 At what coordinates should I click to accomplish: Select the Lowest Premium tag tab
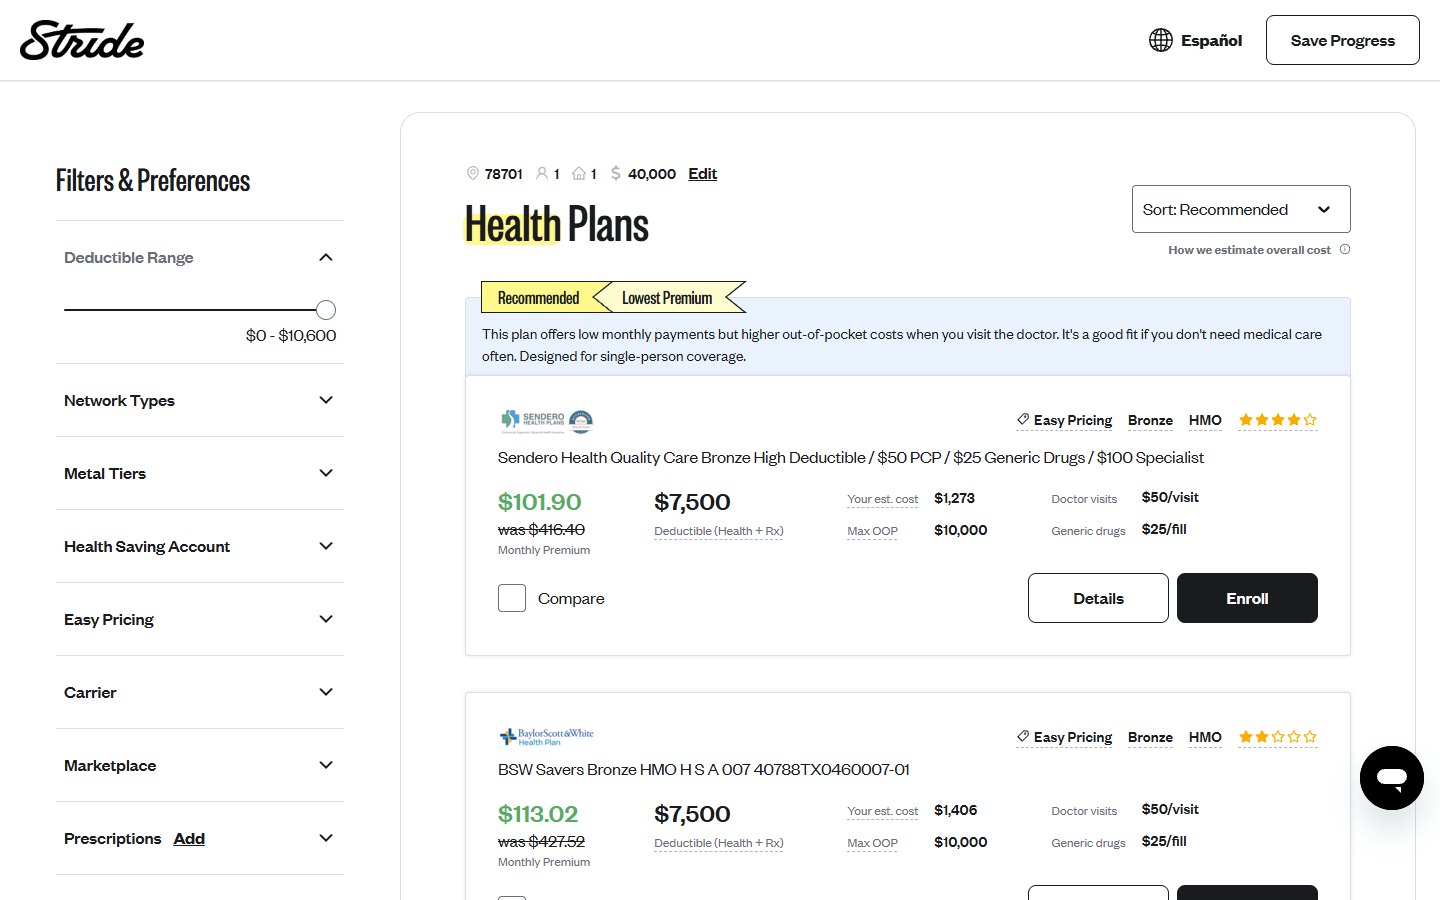tap(668, 298)
